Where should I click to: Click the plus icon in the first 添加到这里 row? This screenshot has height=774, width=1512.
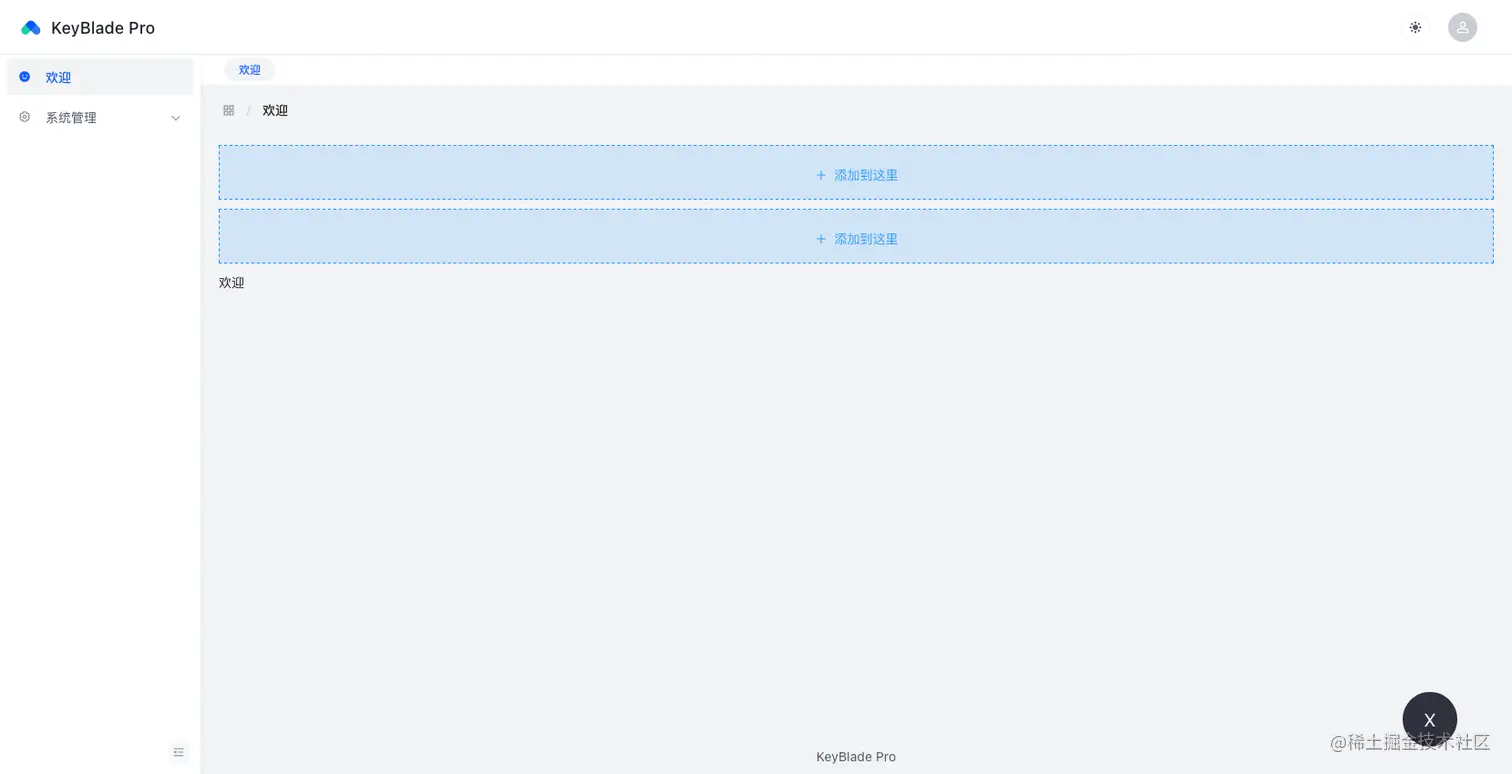point(821,175)
